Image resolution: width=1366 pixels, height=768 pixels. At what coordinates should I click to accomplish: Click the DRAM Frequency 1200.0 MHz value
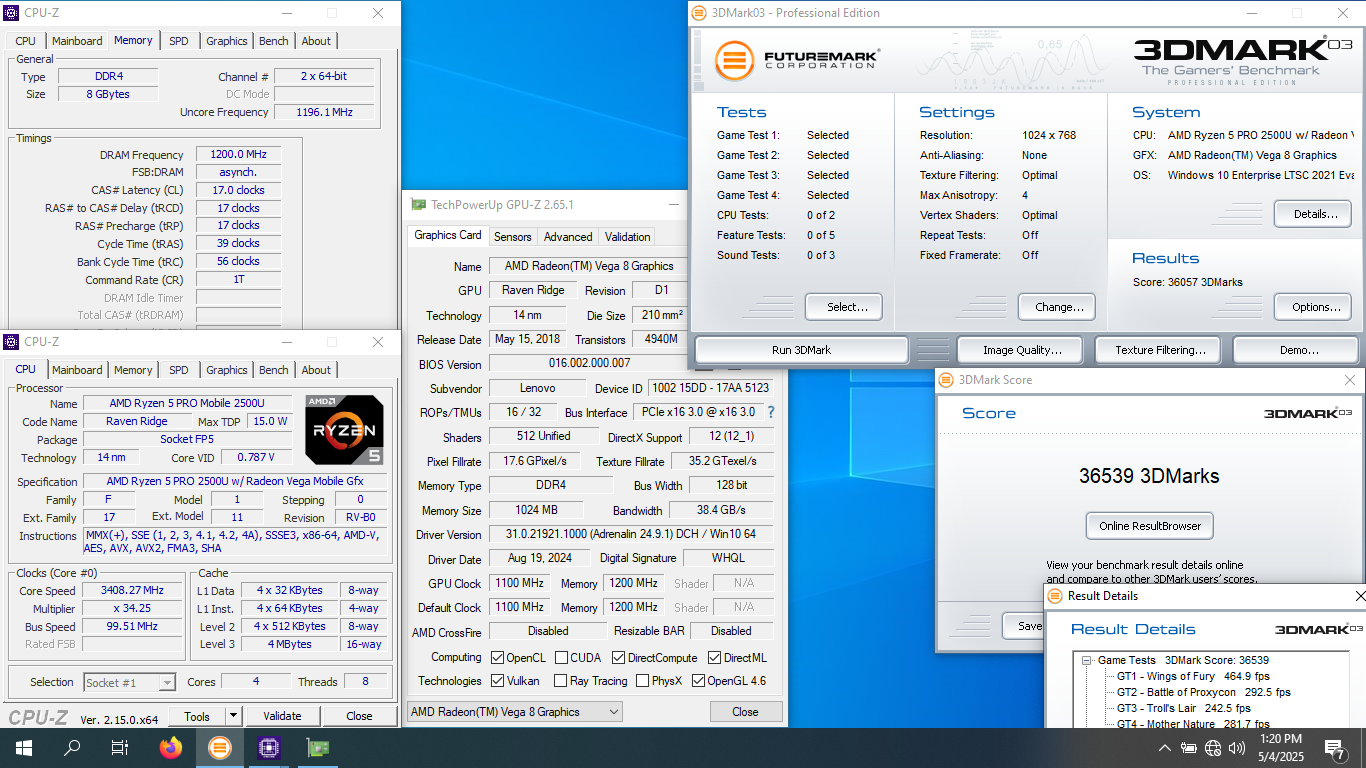[238, 155]
